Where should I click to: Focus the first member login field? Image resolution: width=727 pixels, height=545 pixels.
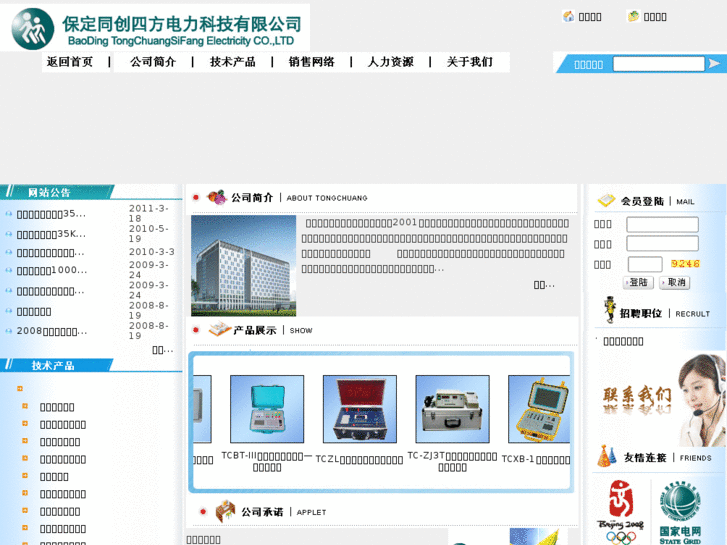click(x=662, y=224)
